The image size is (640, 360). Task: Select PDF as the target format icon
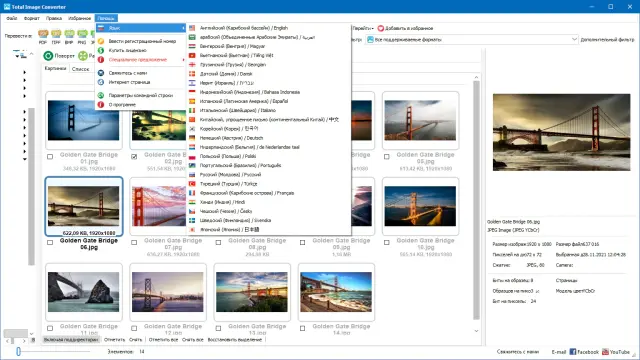click(x=43, y=34)
